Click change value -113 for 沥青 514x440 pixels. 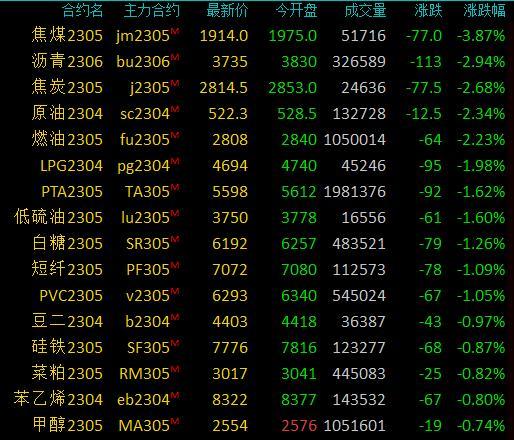pyautogui.click(x=426, y=62)
